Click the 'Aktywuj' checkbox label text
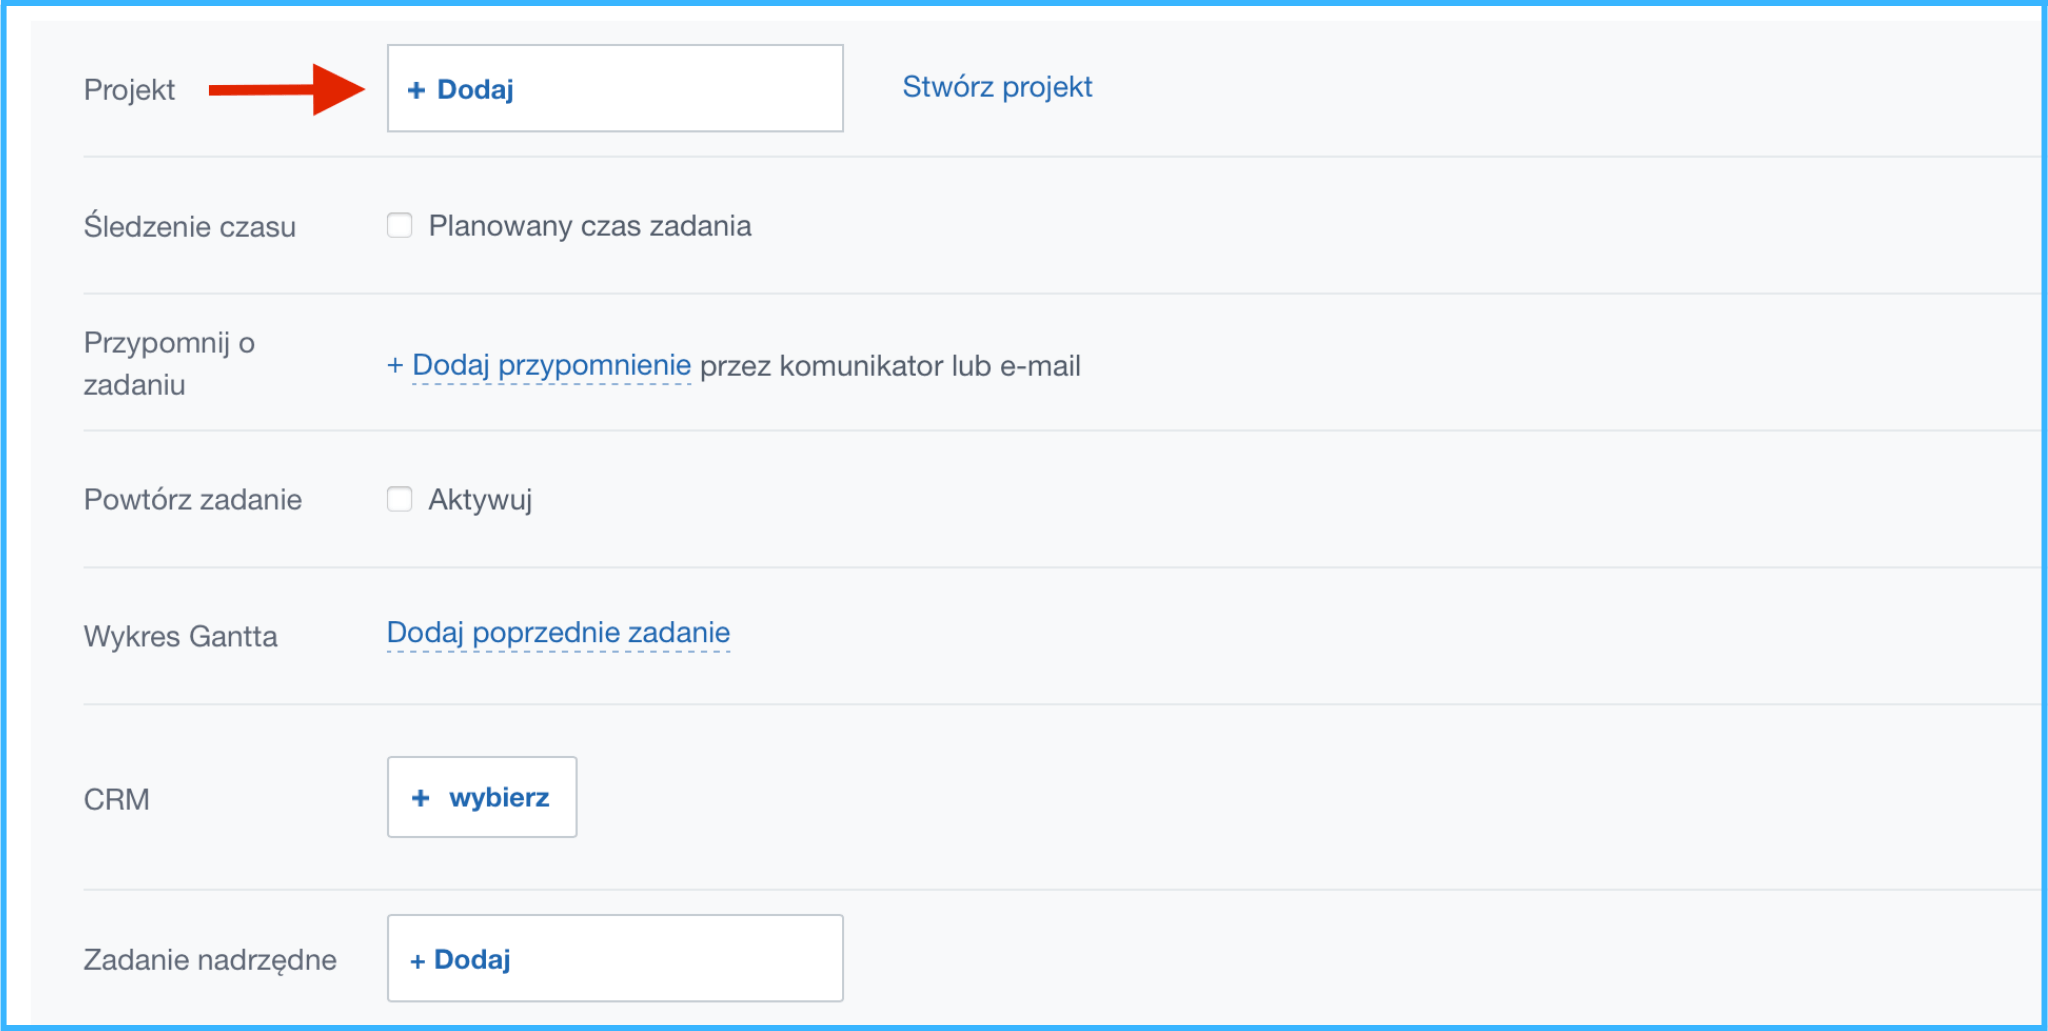Image resolution: width=2048 pixels, height=1031 pixels. click(480, 499)
